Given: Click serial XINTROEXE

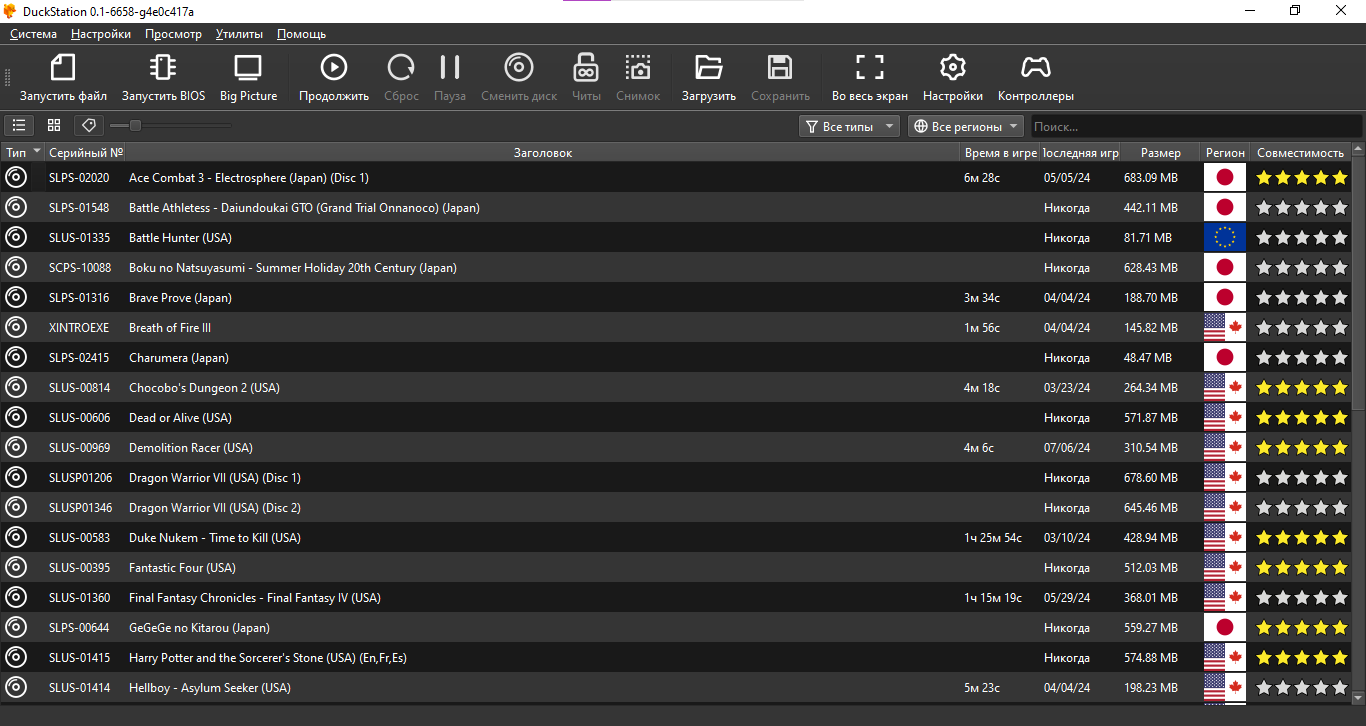Looking at the screenshot, I should pos(79,328).
